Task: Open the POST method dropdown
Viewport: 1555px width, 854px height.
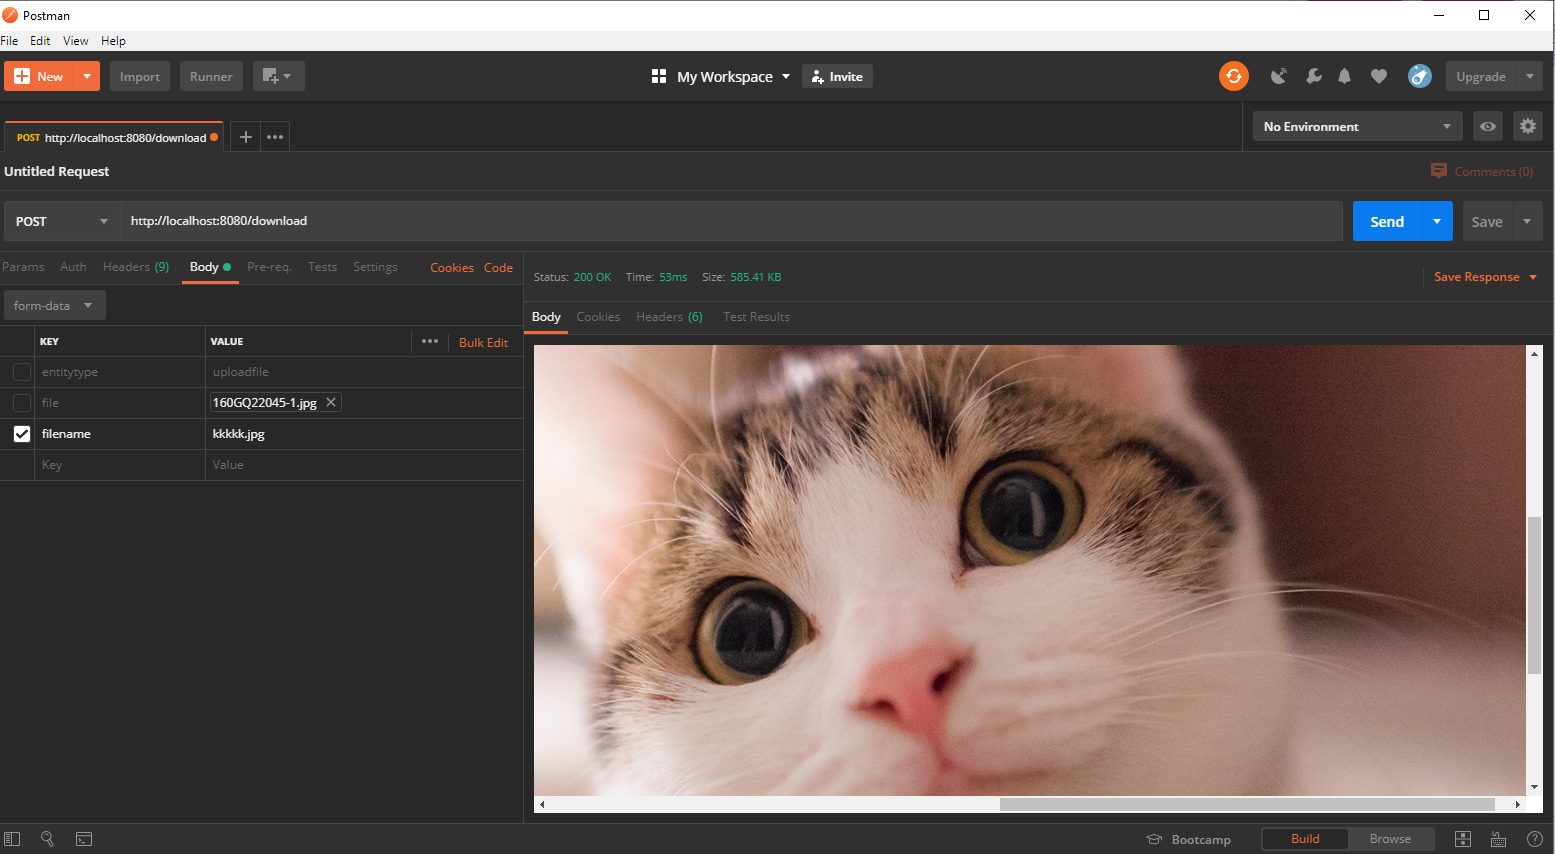Action: (x=62, y=221)
